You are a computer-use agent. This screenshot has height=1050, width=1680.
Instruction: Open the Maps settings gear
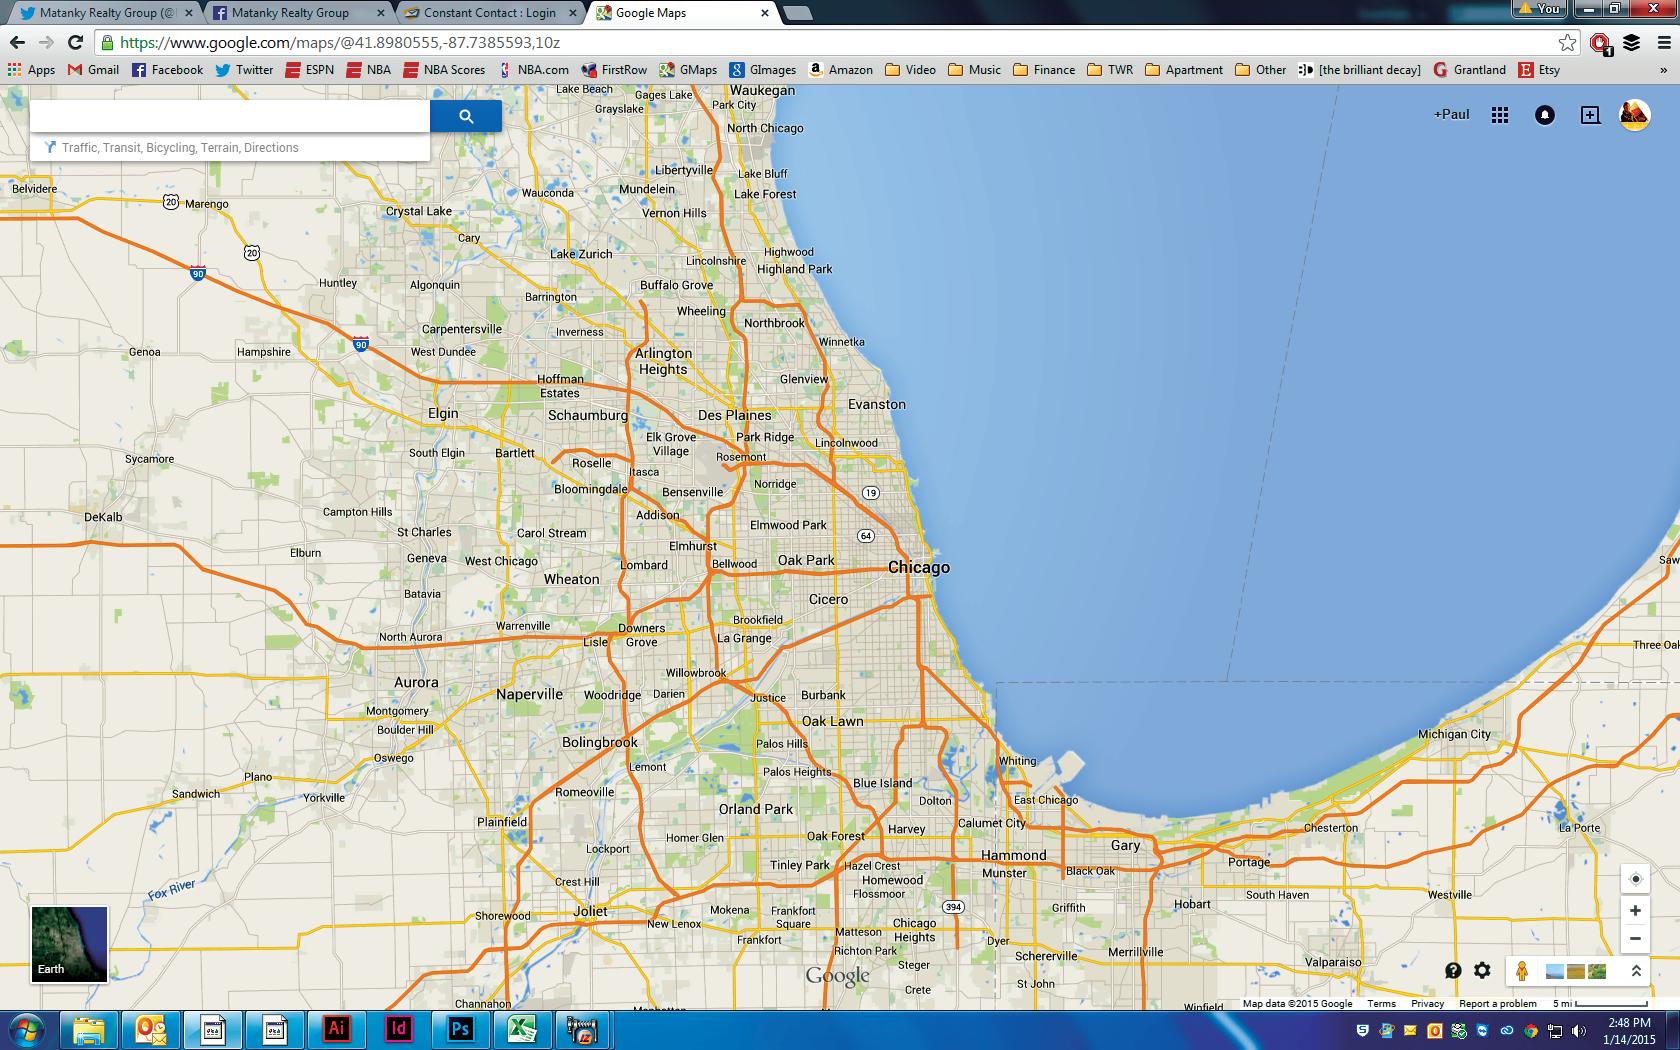coord(1482,970)
